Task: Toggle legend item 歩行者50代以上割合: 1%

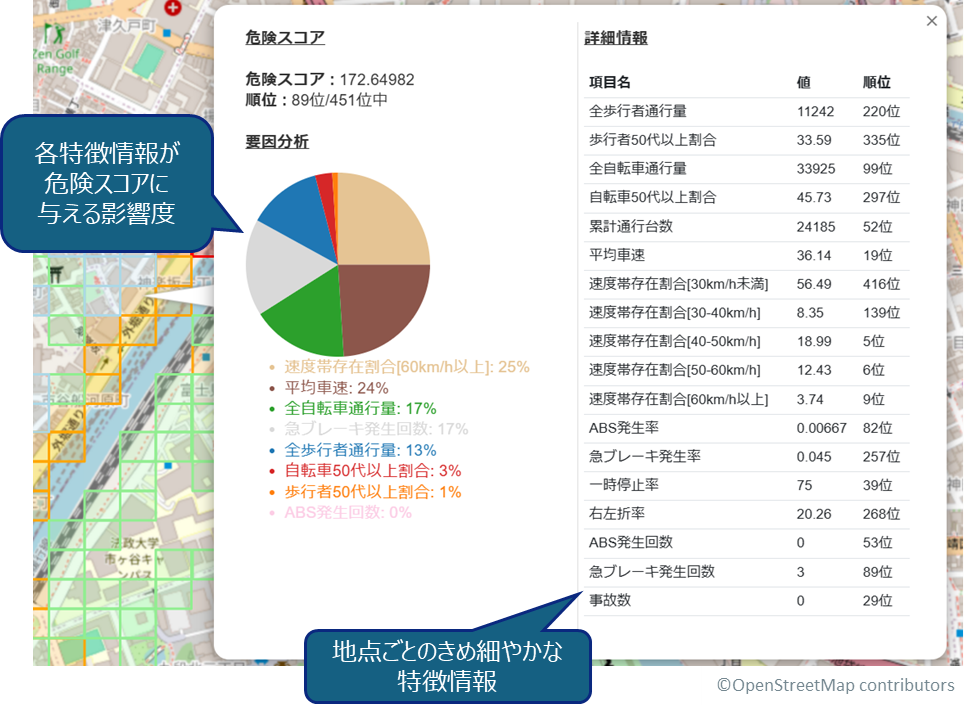Action: [373, 492]
